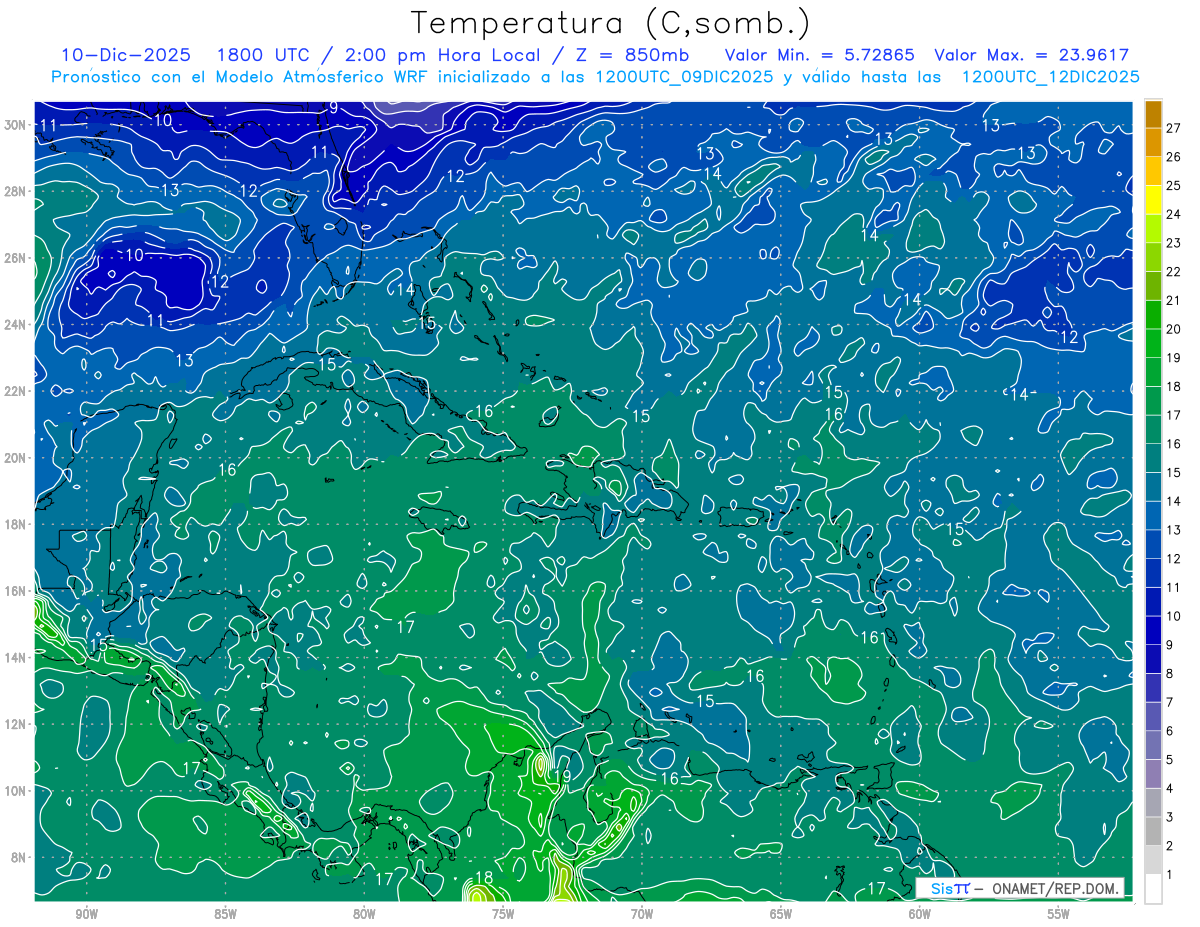Viewport: 1200px width, 927px height.
Task: Click the '20' value on the color scale
Action: click(1174, 329)
